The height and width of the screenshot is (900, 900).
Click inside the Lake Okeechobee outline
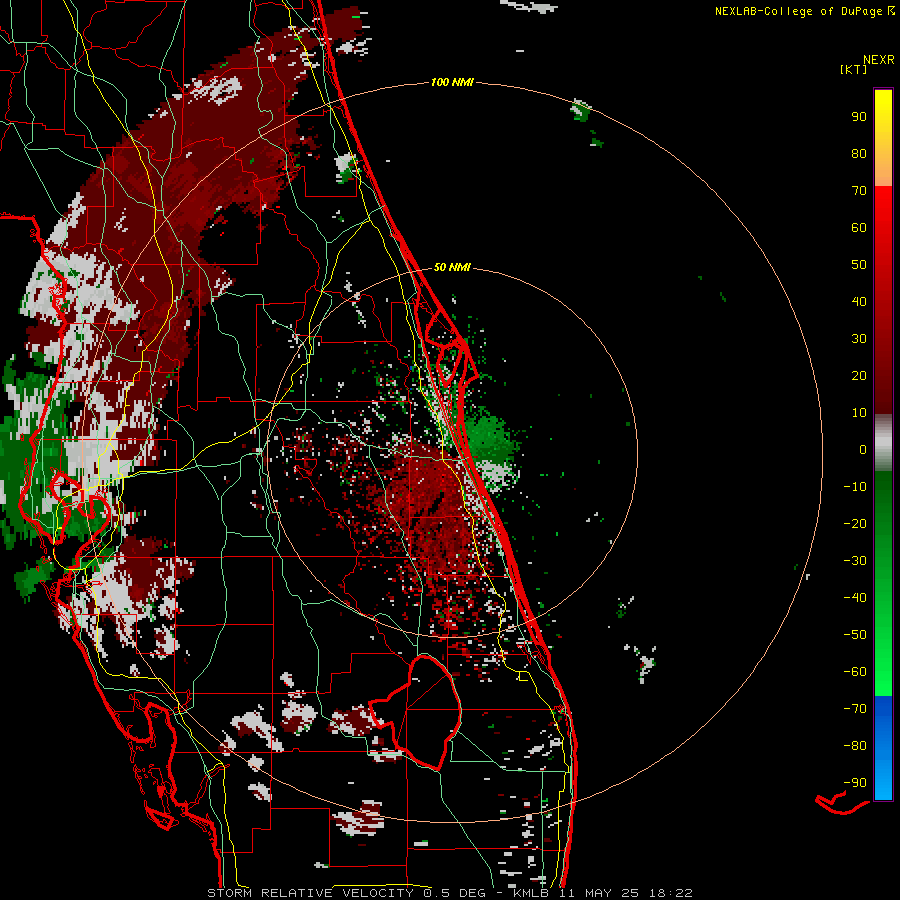pyautogui.click(x=432, y=712)
